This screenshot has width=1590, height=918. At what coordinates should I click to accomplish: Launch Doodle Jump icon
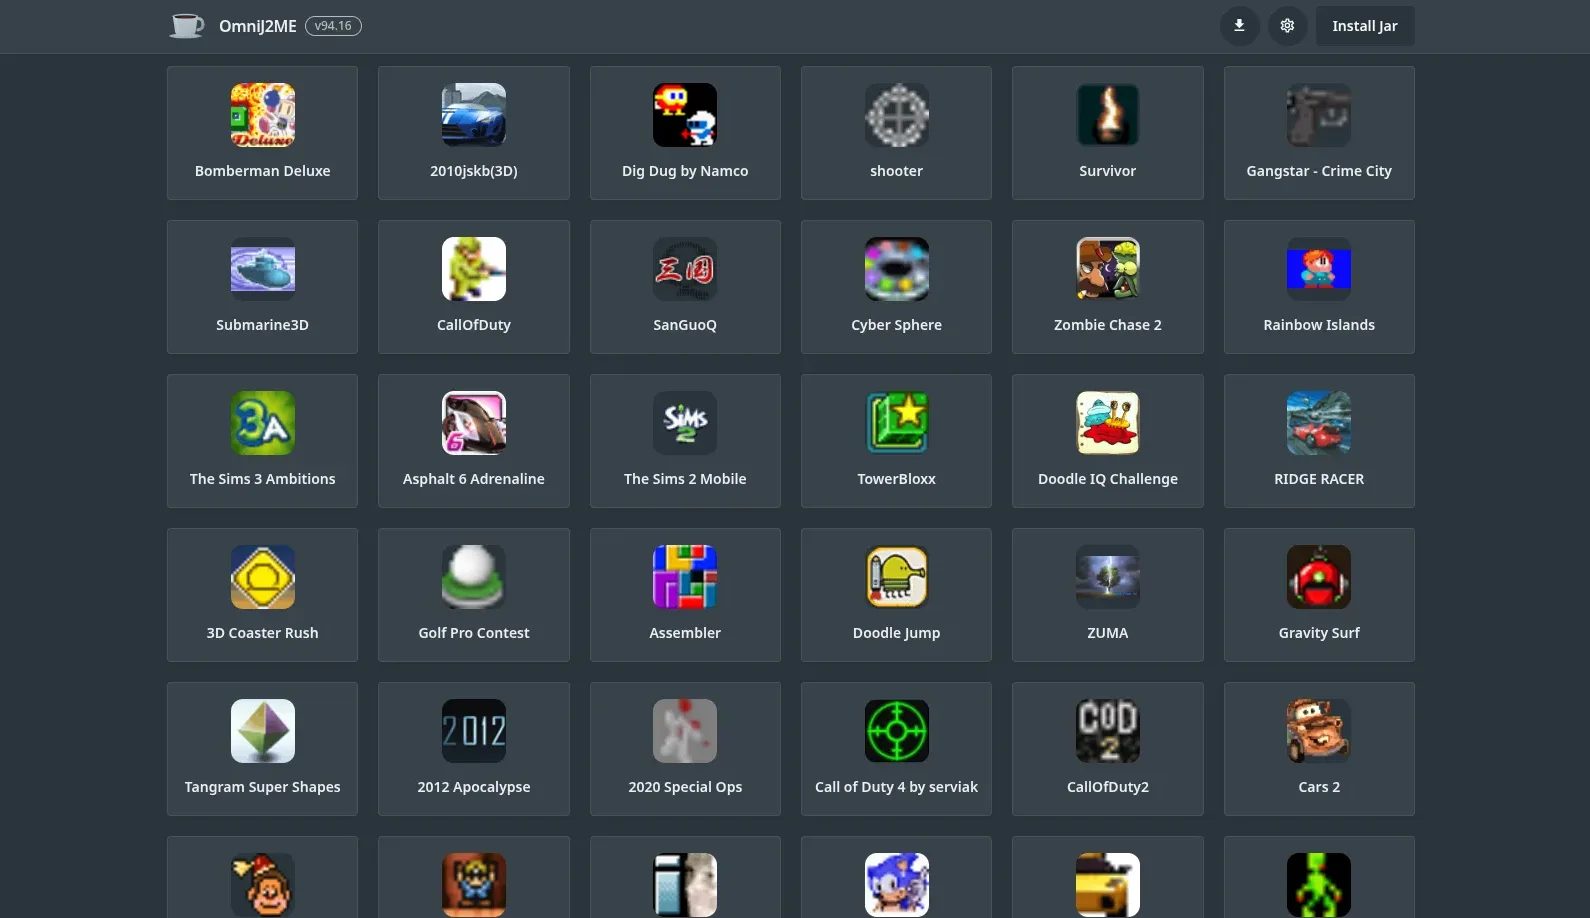tap(897, 577)
